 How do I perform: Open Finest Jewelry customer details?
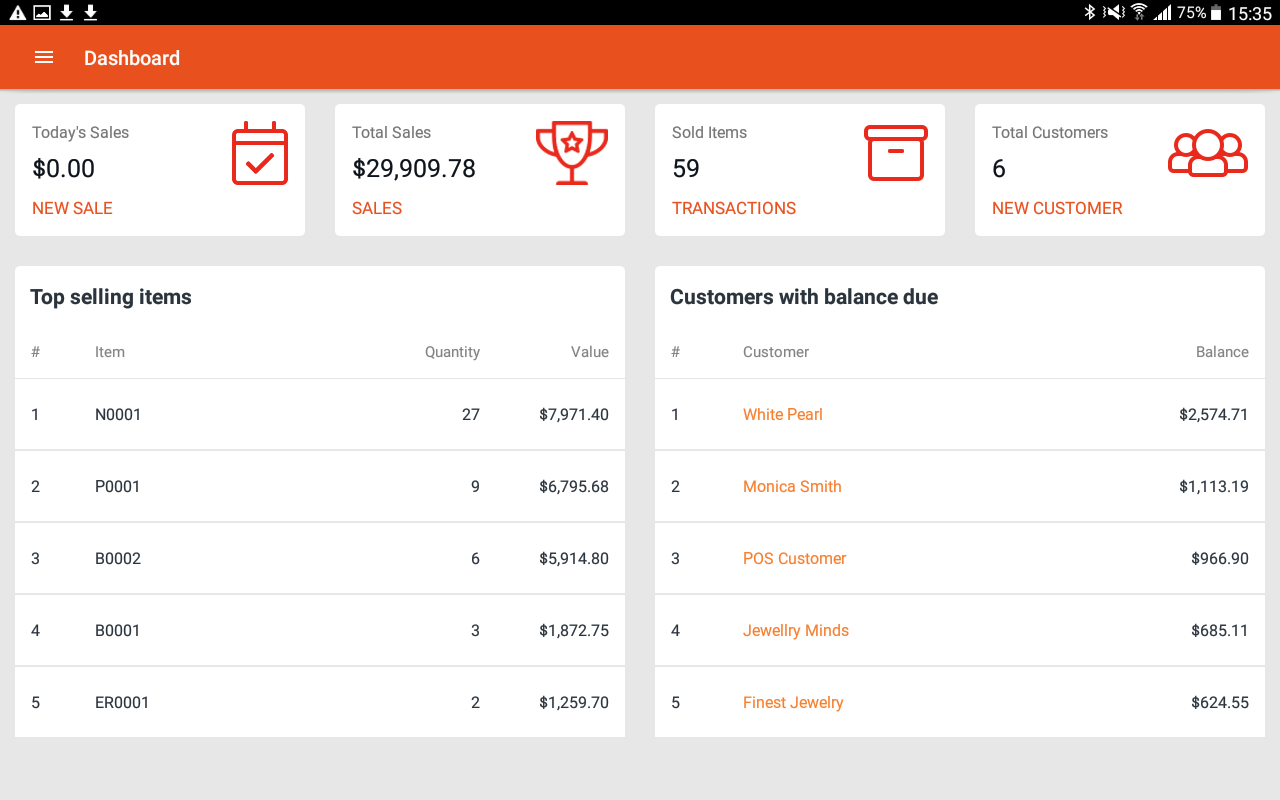[x=793, y=702]
